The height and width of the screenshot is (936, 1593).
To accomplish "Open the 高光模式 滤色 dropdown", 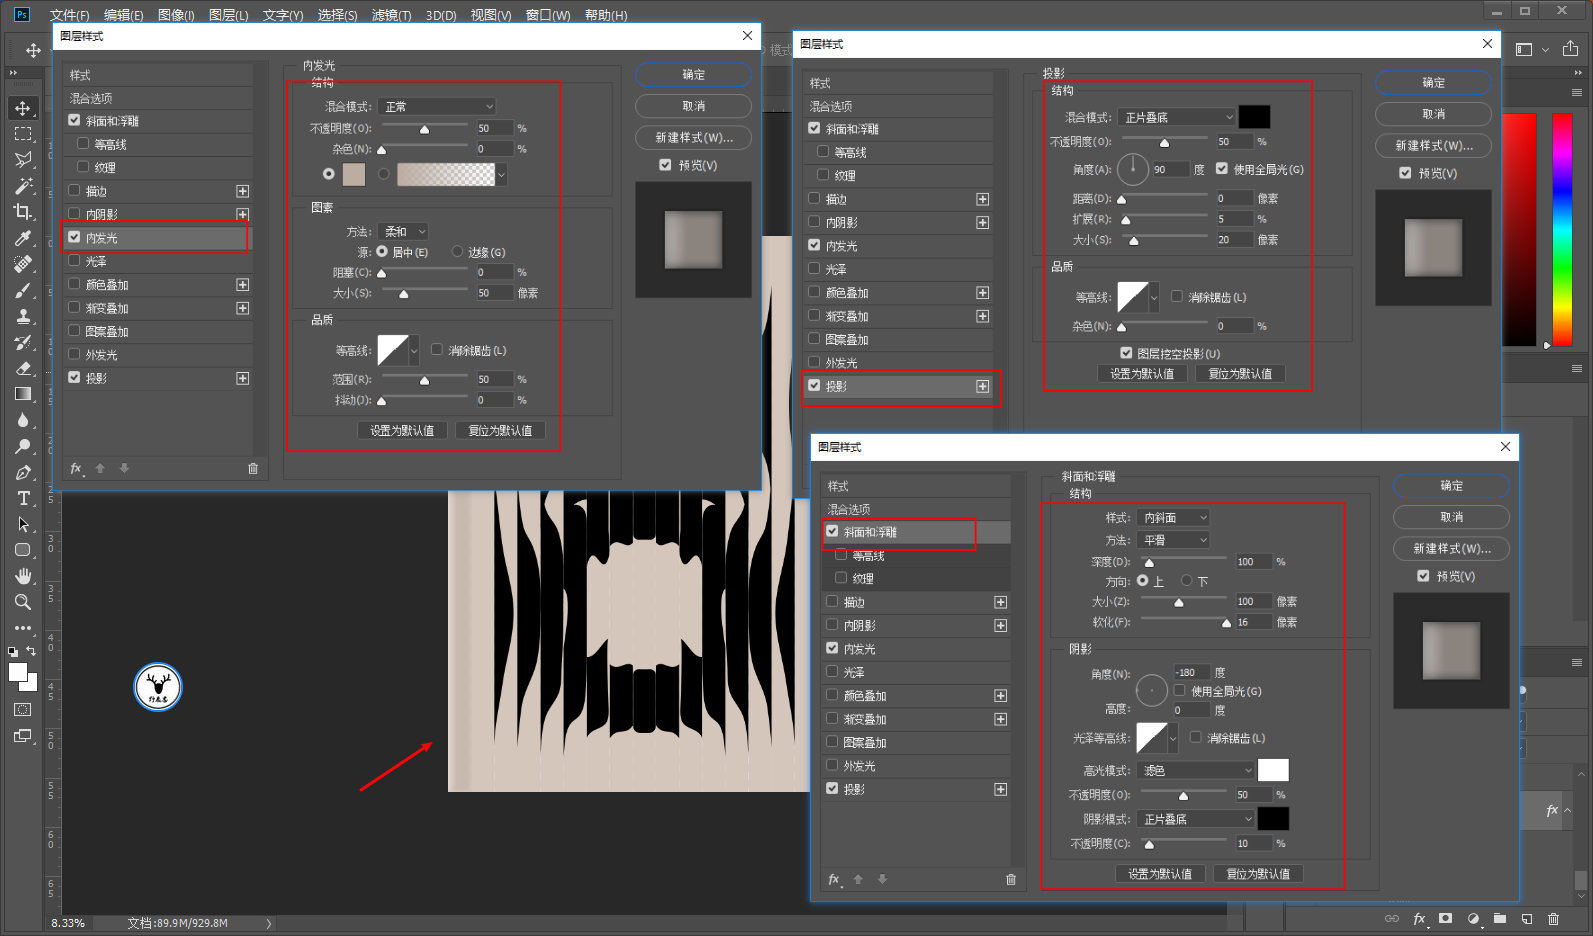I will tap(1195, 770).
